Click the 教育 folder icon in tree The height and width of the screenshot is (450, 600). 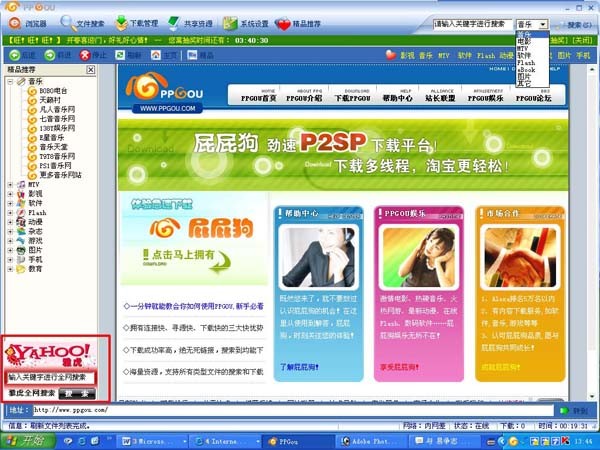21,269
